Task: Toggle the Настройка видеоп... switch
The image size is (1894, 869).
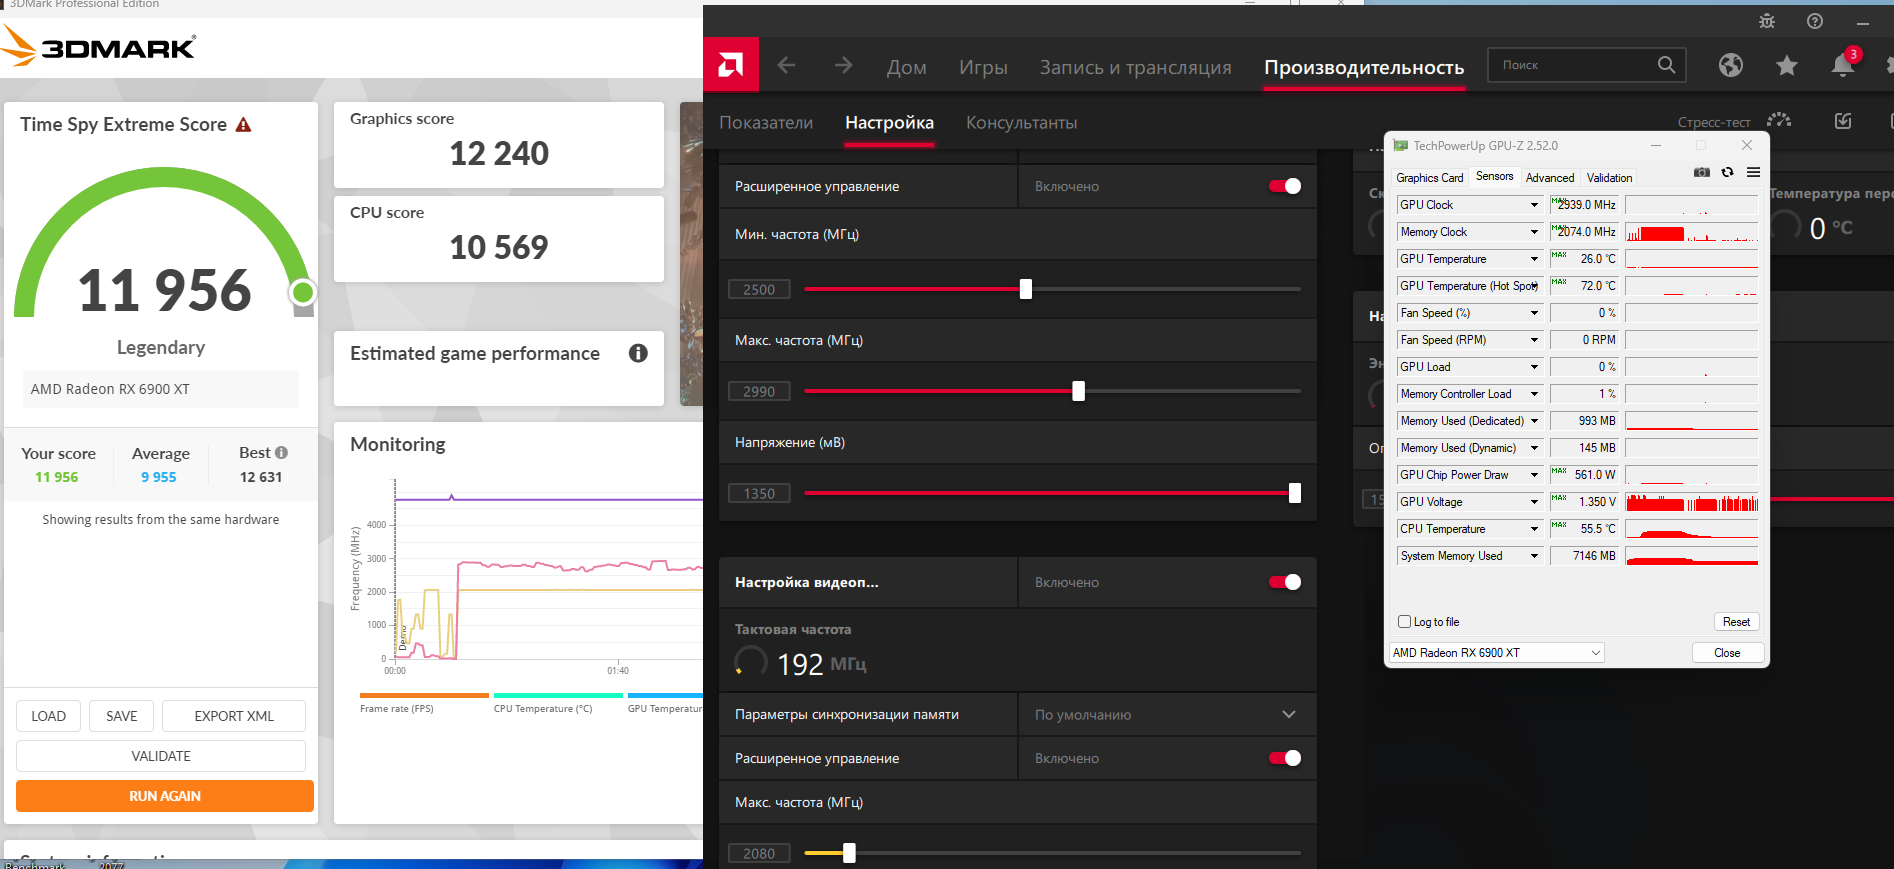Action: pos(1285,582)
